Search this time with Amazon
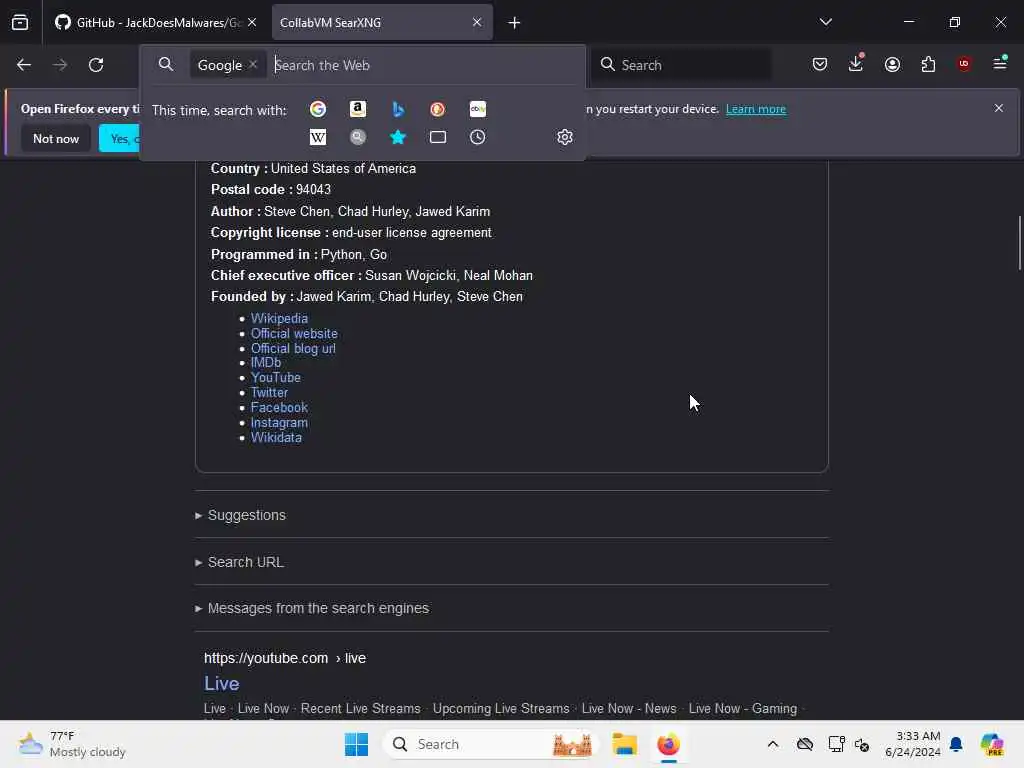Viewport: 1024px width, 768px height. click(x=358, y=109)
